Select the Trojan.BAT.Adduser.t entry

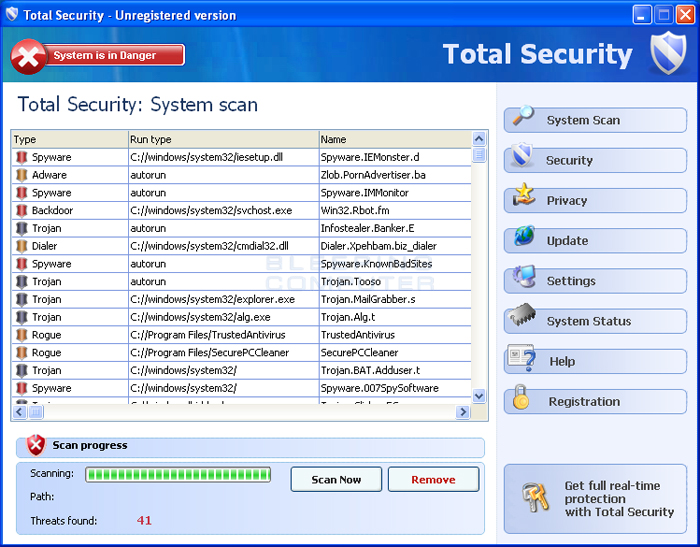pyautogui.click(x=371, y=370)
